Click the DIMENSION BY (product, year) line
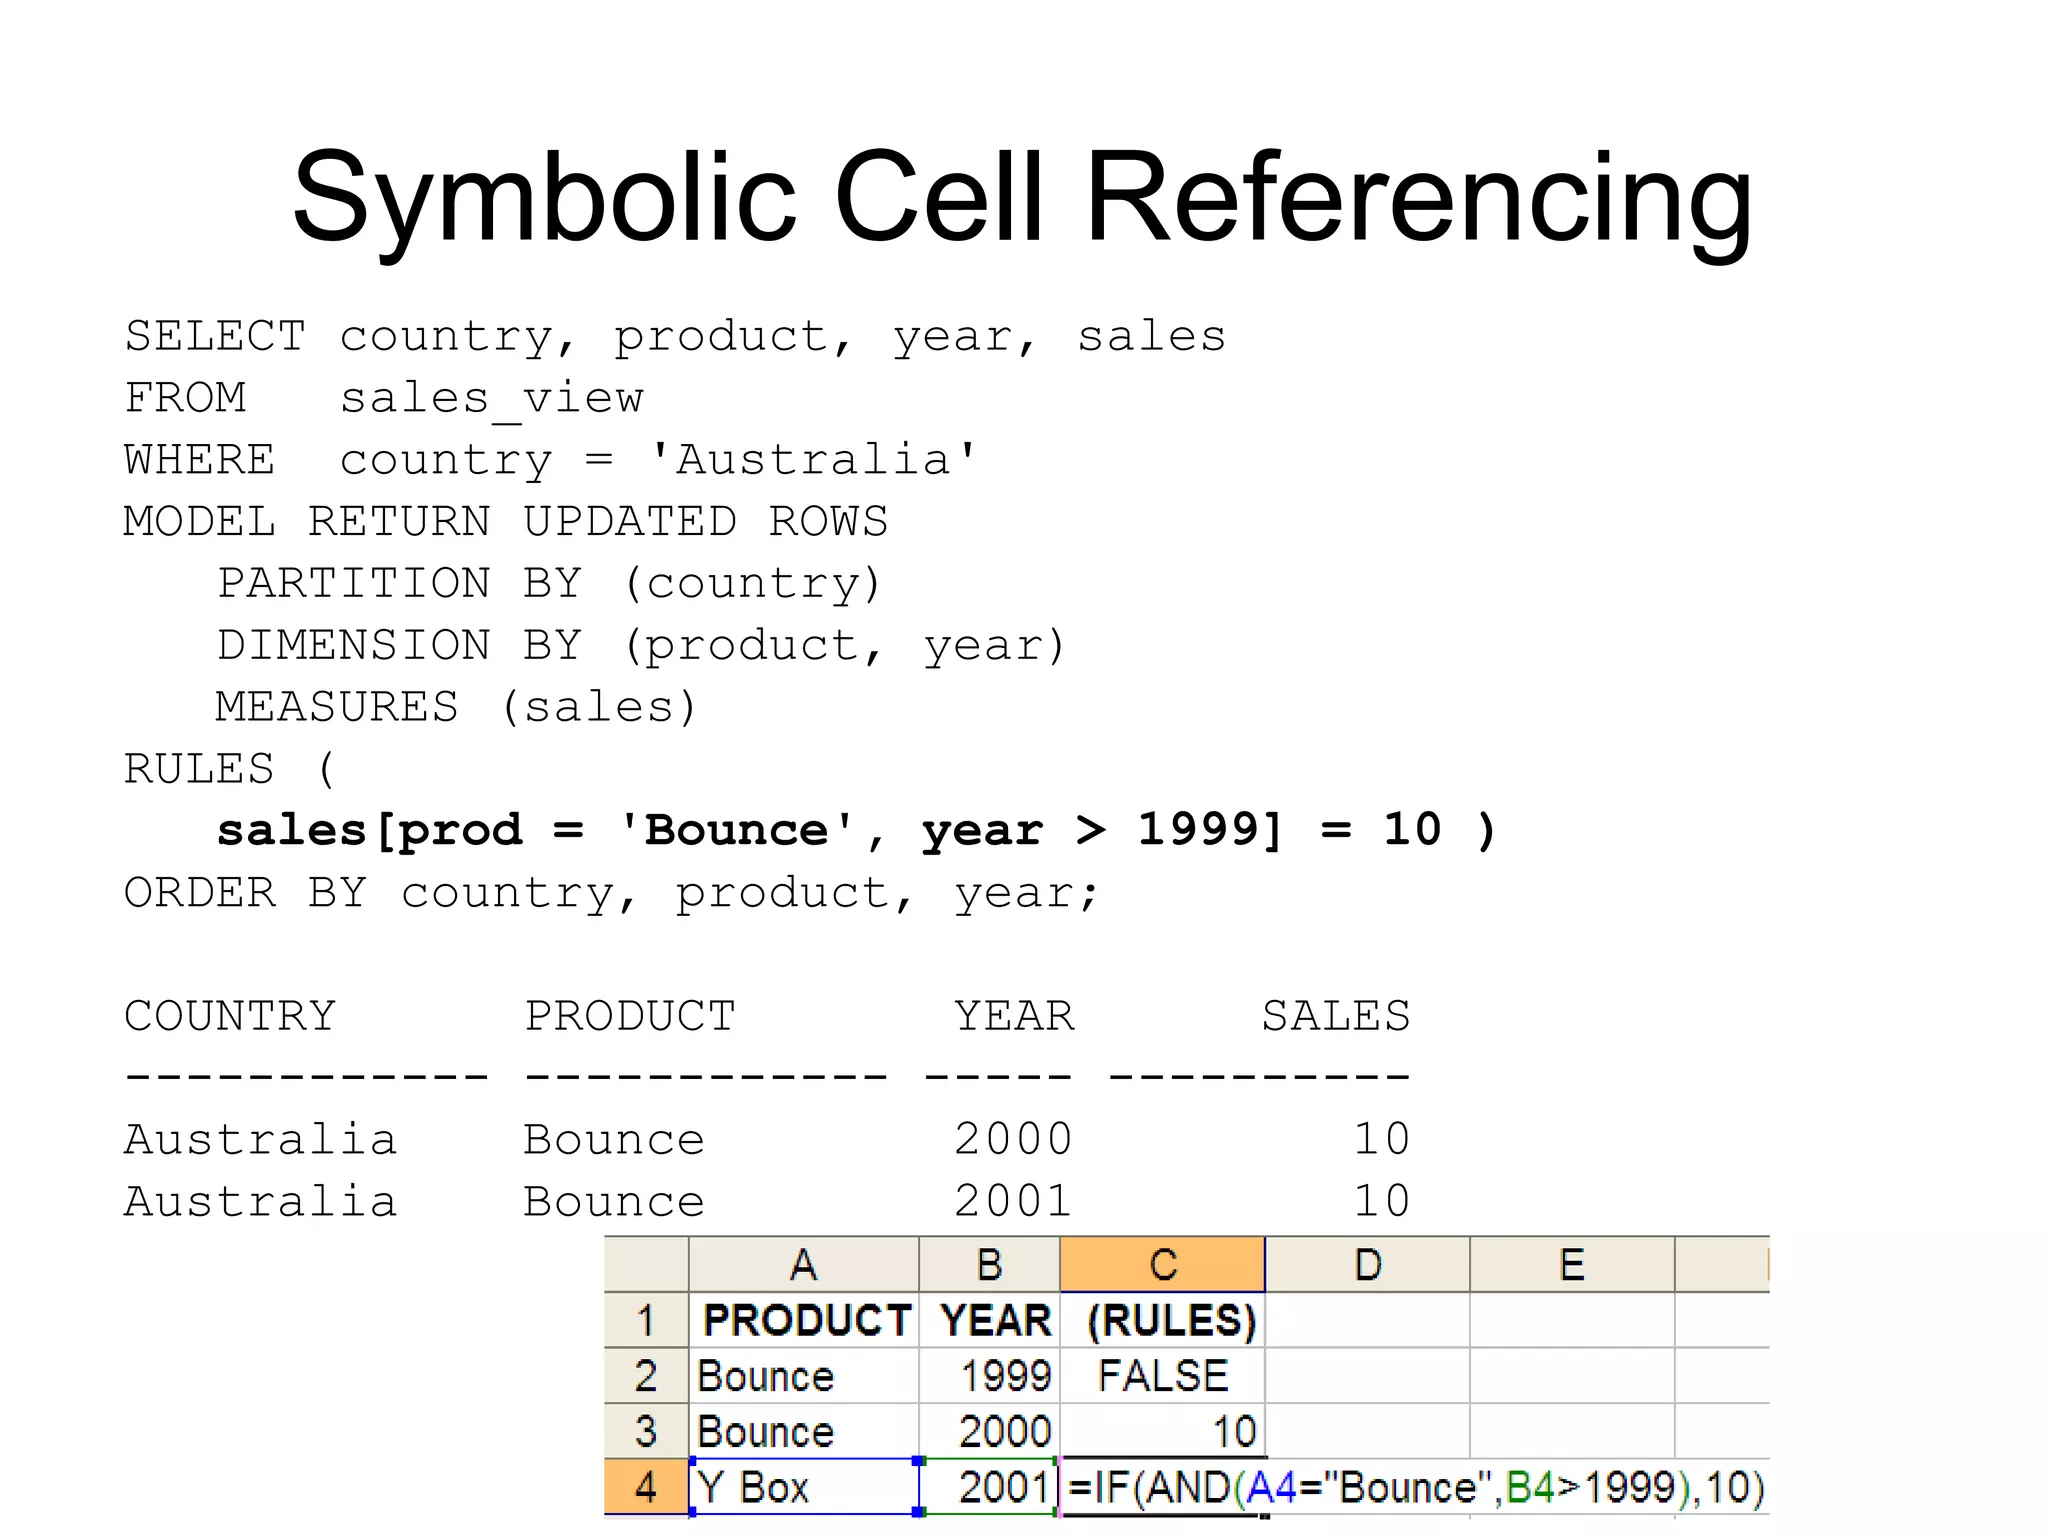Screen dimensions: 2048x1536 (642, 646)
